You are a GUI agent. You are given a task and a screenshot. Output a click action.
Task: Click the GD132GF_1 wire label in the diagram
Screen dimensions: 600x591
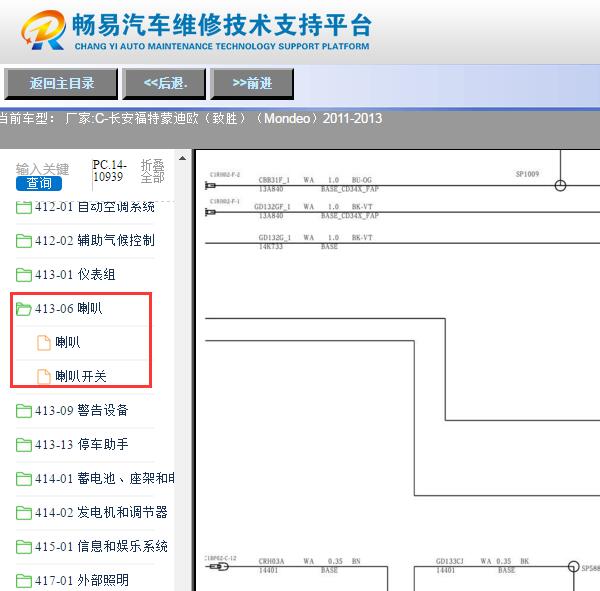coord(272,207)
